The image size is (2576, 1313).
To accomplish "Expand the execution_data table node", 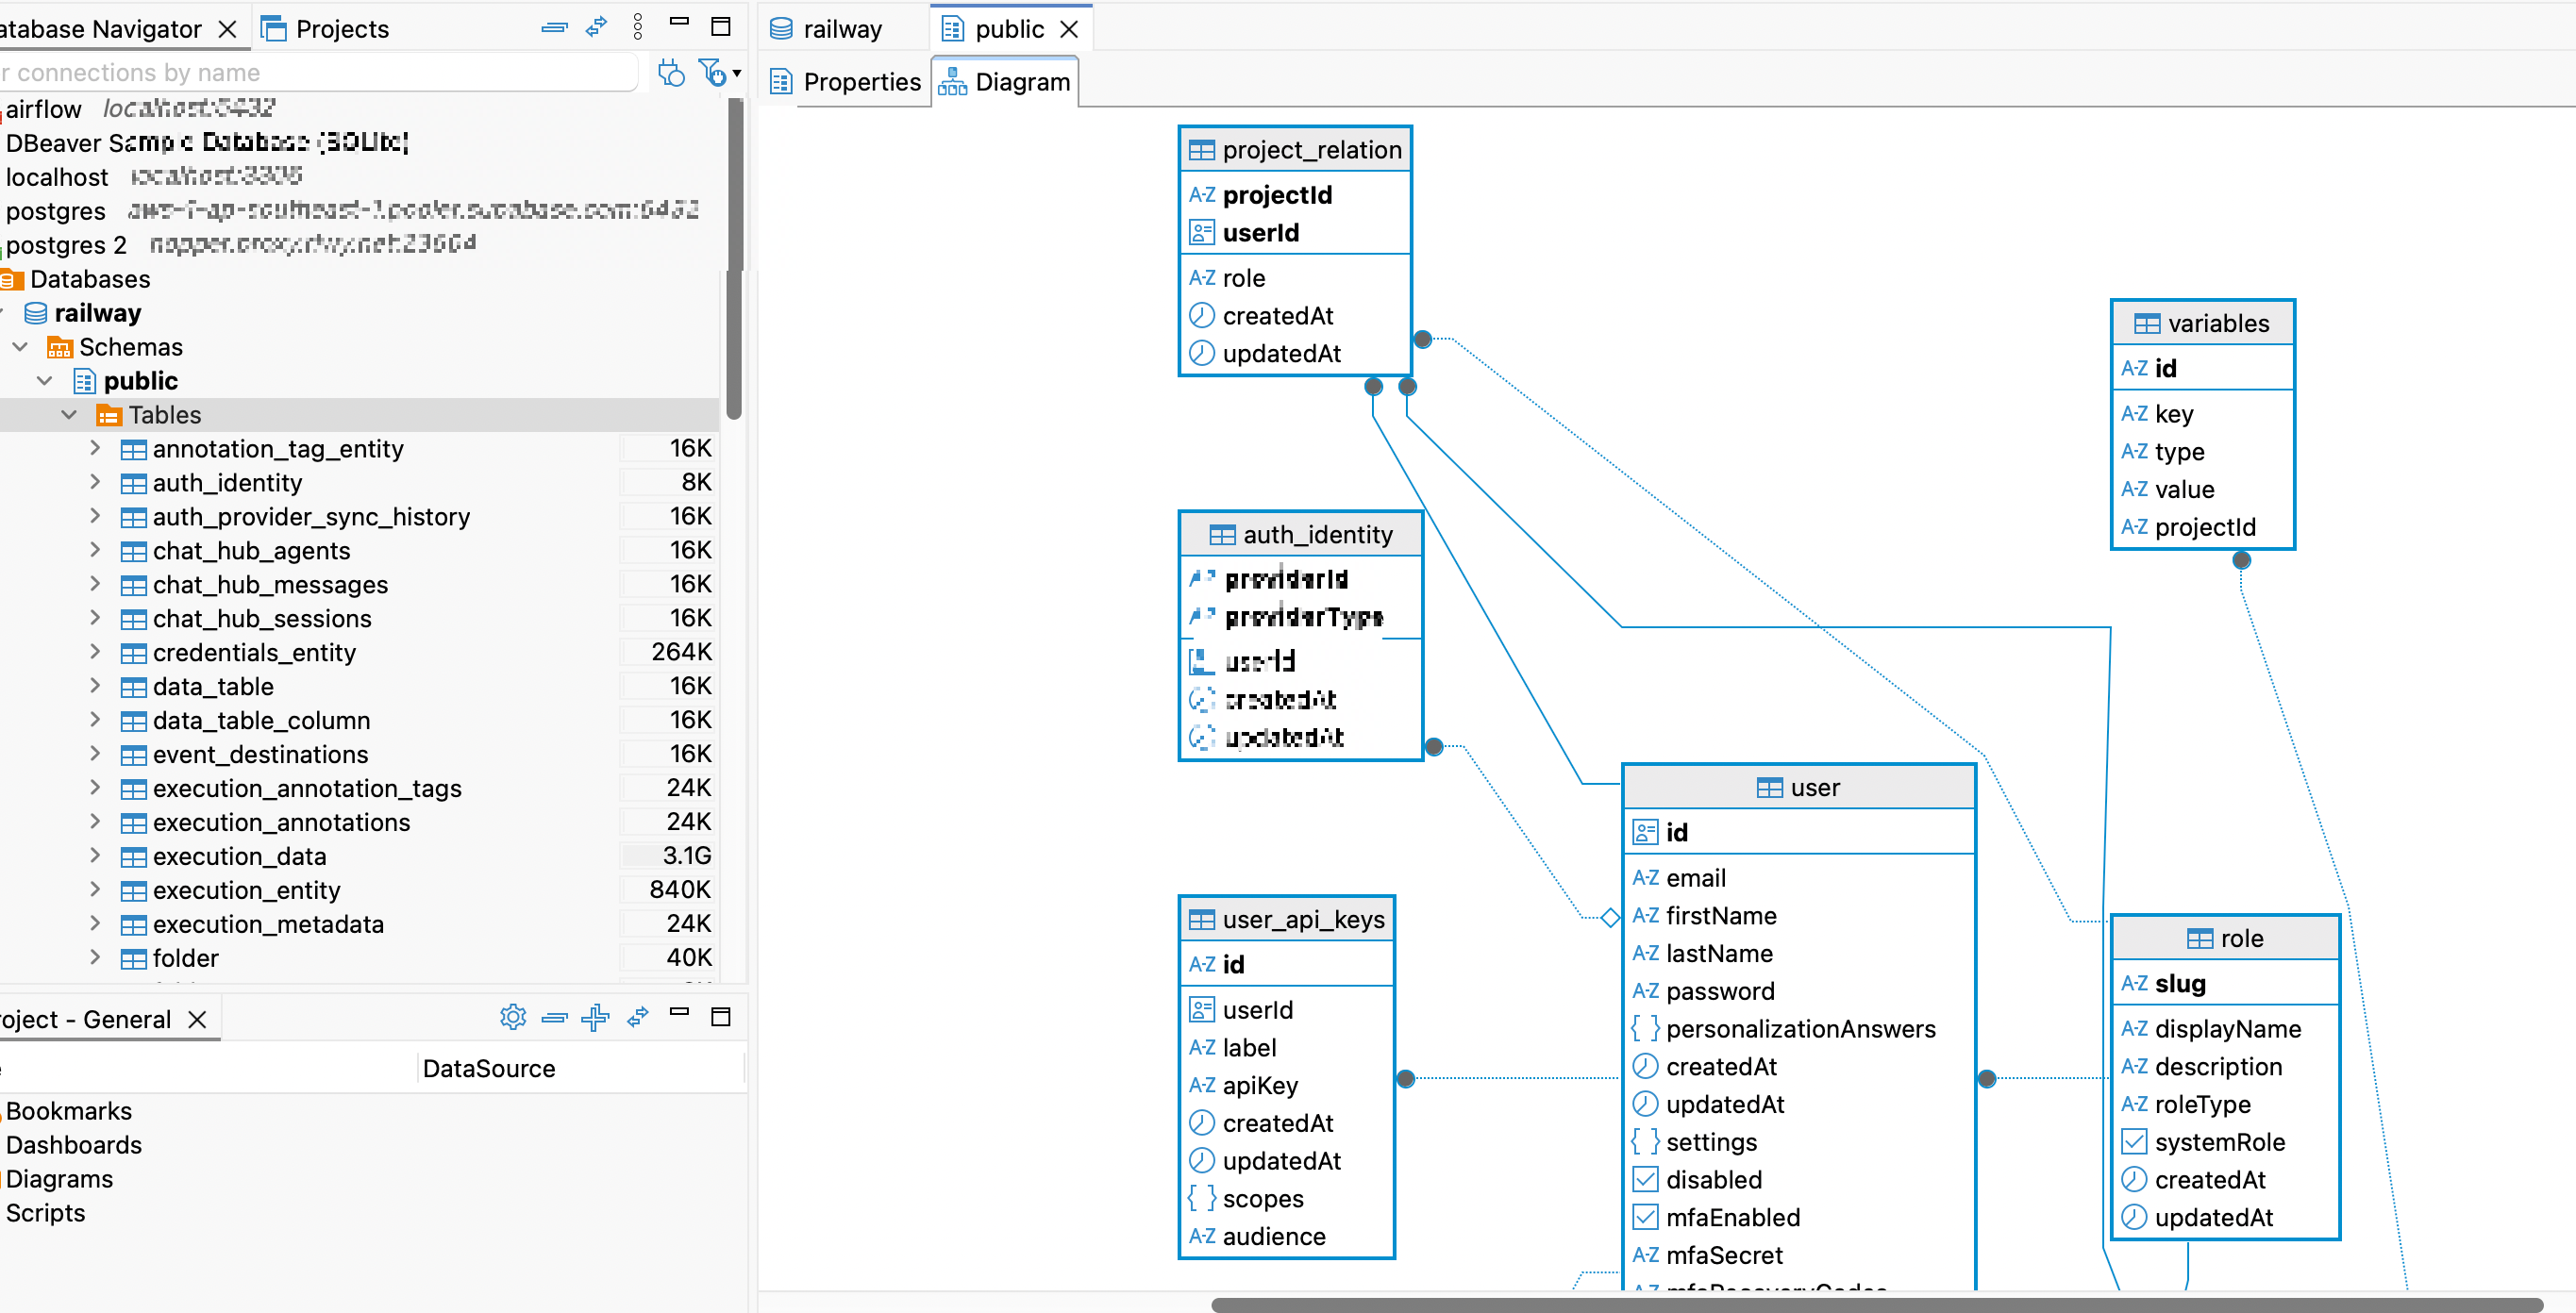I will (x=95, y=856).
